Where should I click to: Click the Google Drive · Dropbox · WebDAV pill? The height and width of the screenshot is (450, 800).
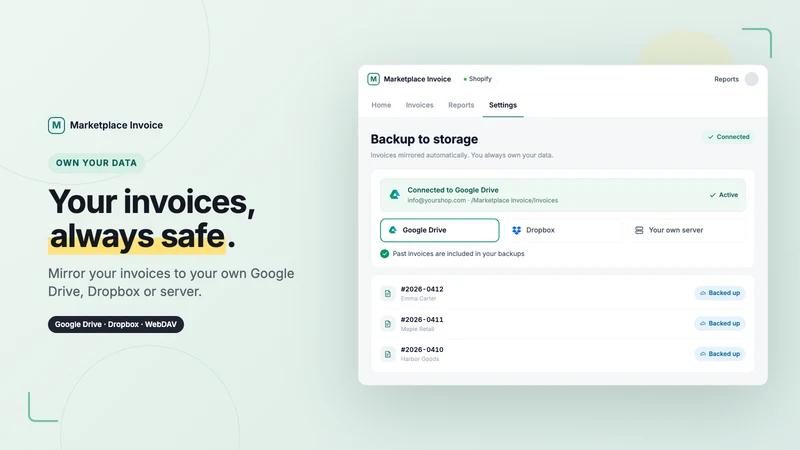coord(116,324)
